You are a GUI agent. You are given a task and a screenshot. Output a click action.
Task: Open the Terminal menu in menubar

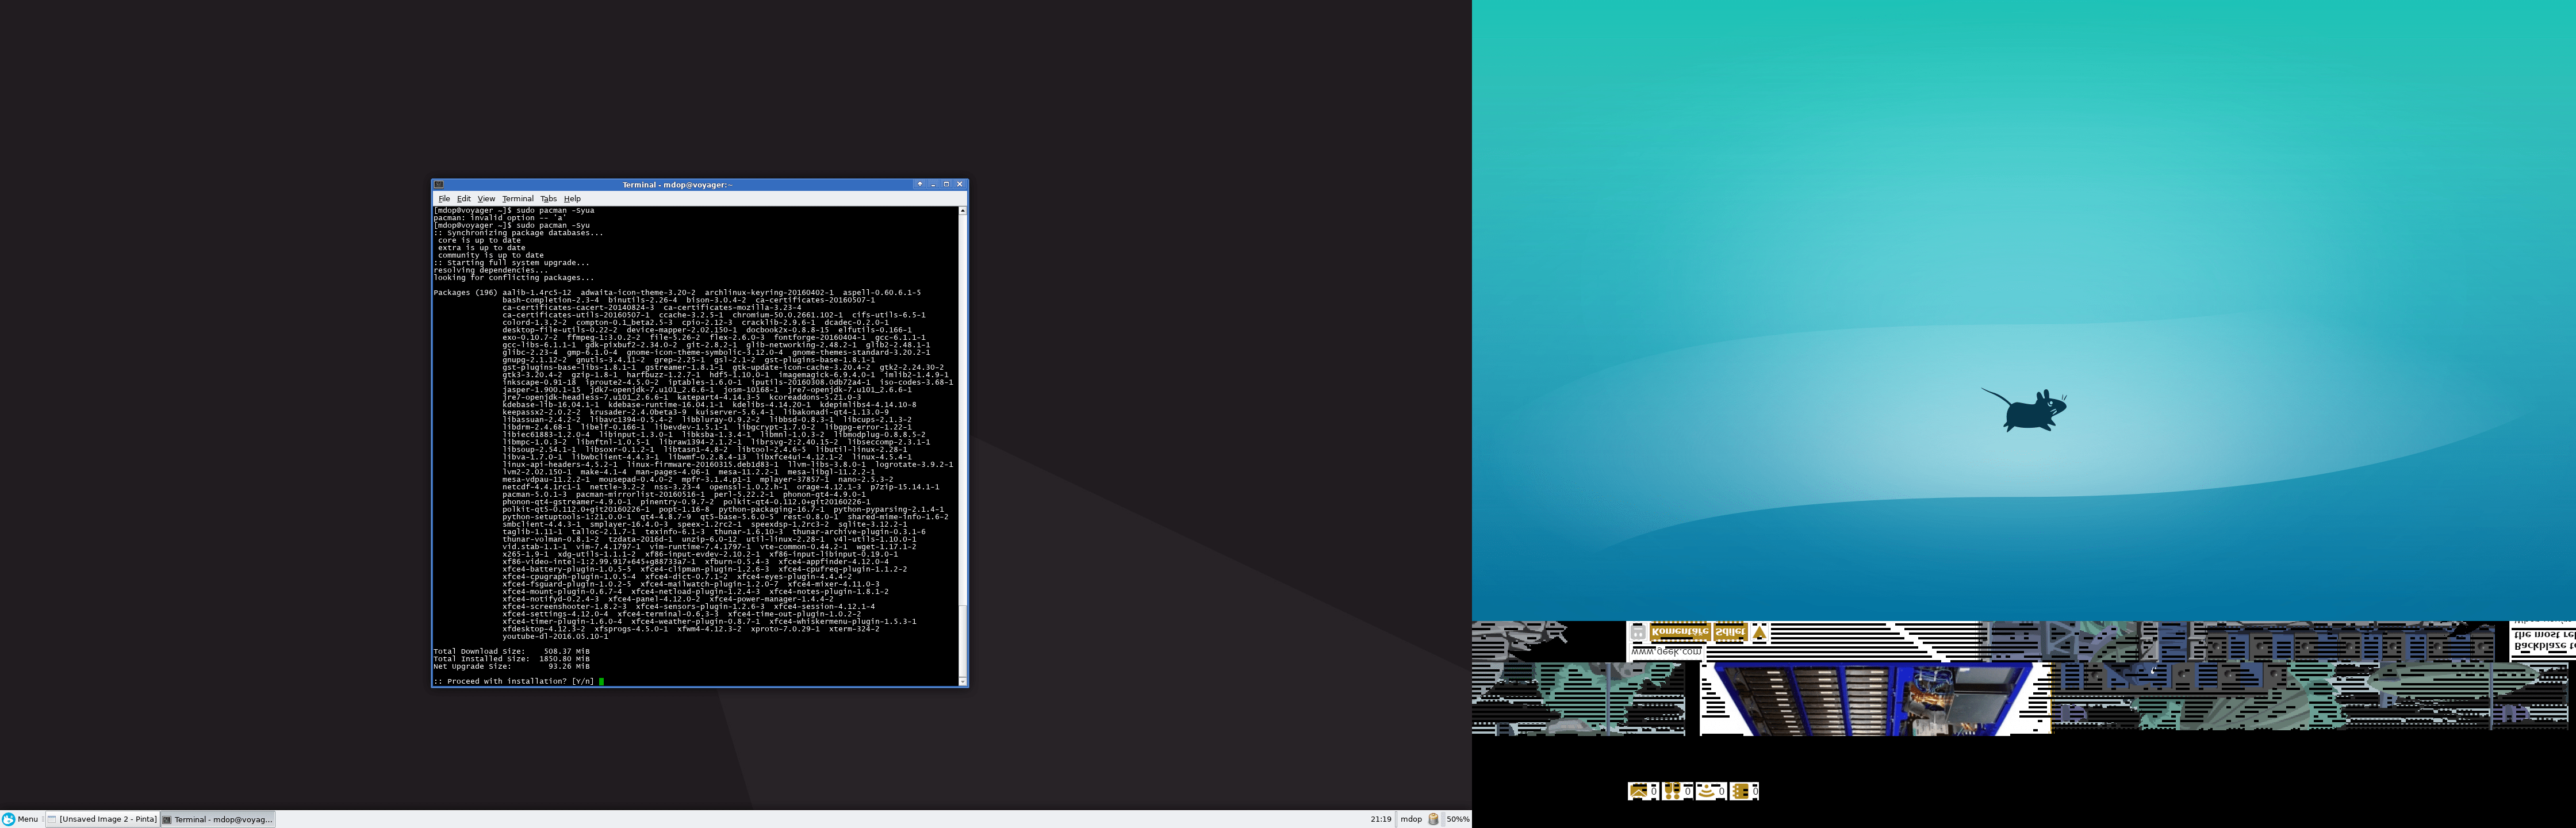pyautogui.click(x=517, y=199)
